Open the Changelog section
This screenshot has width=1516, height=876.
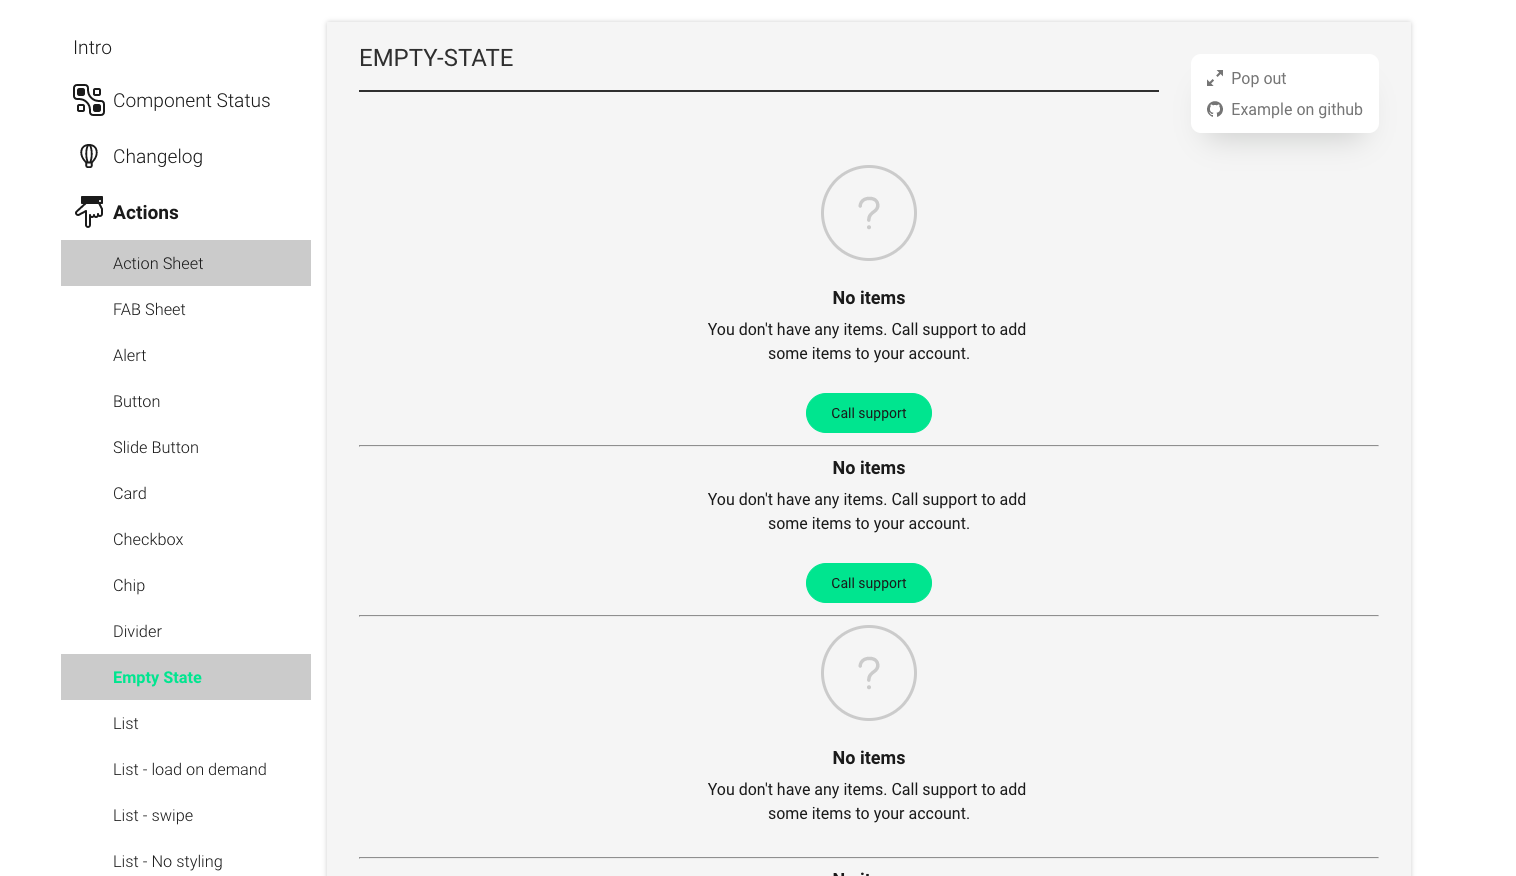(158, 156)
